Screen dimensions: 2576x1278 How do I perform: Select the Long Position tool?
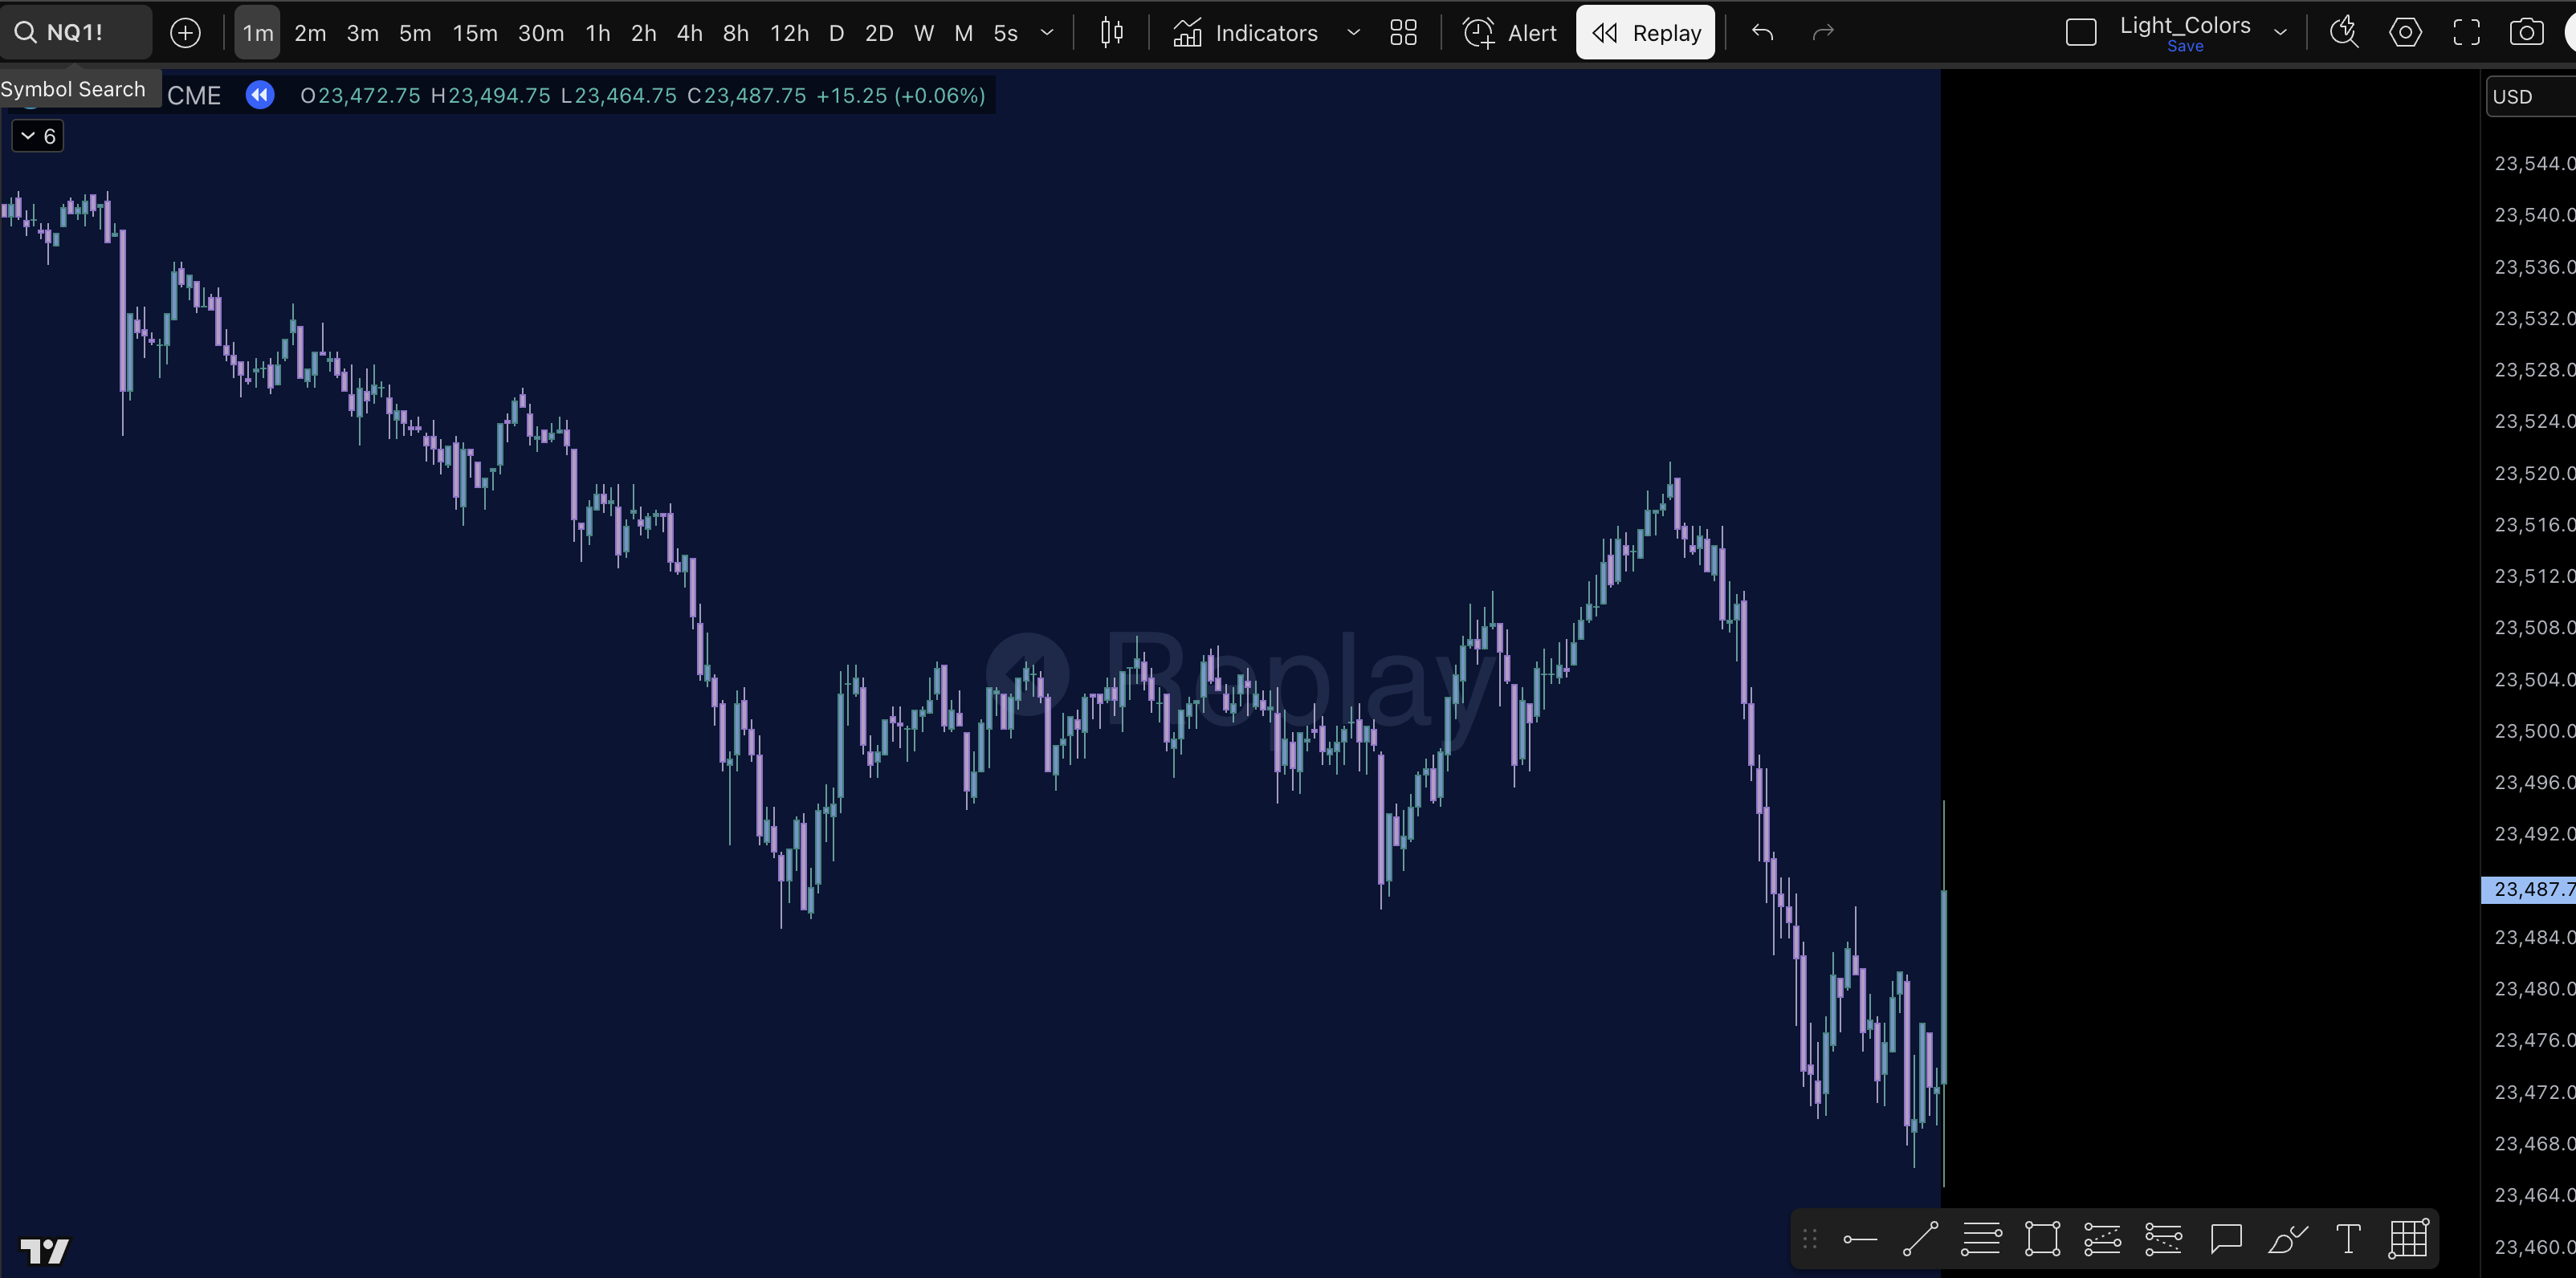point(2102,1240)
